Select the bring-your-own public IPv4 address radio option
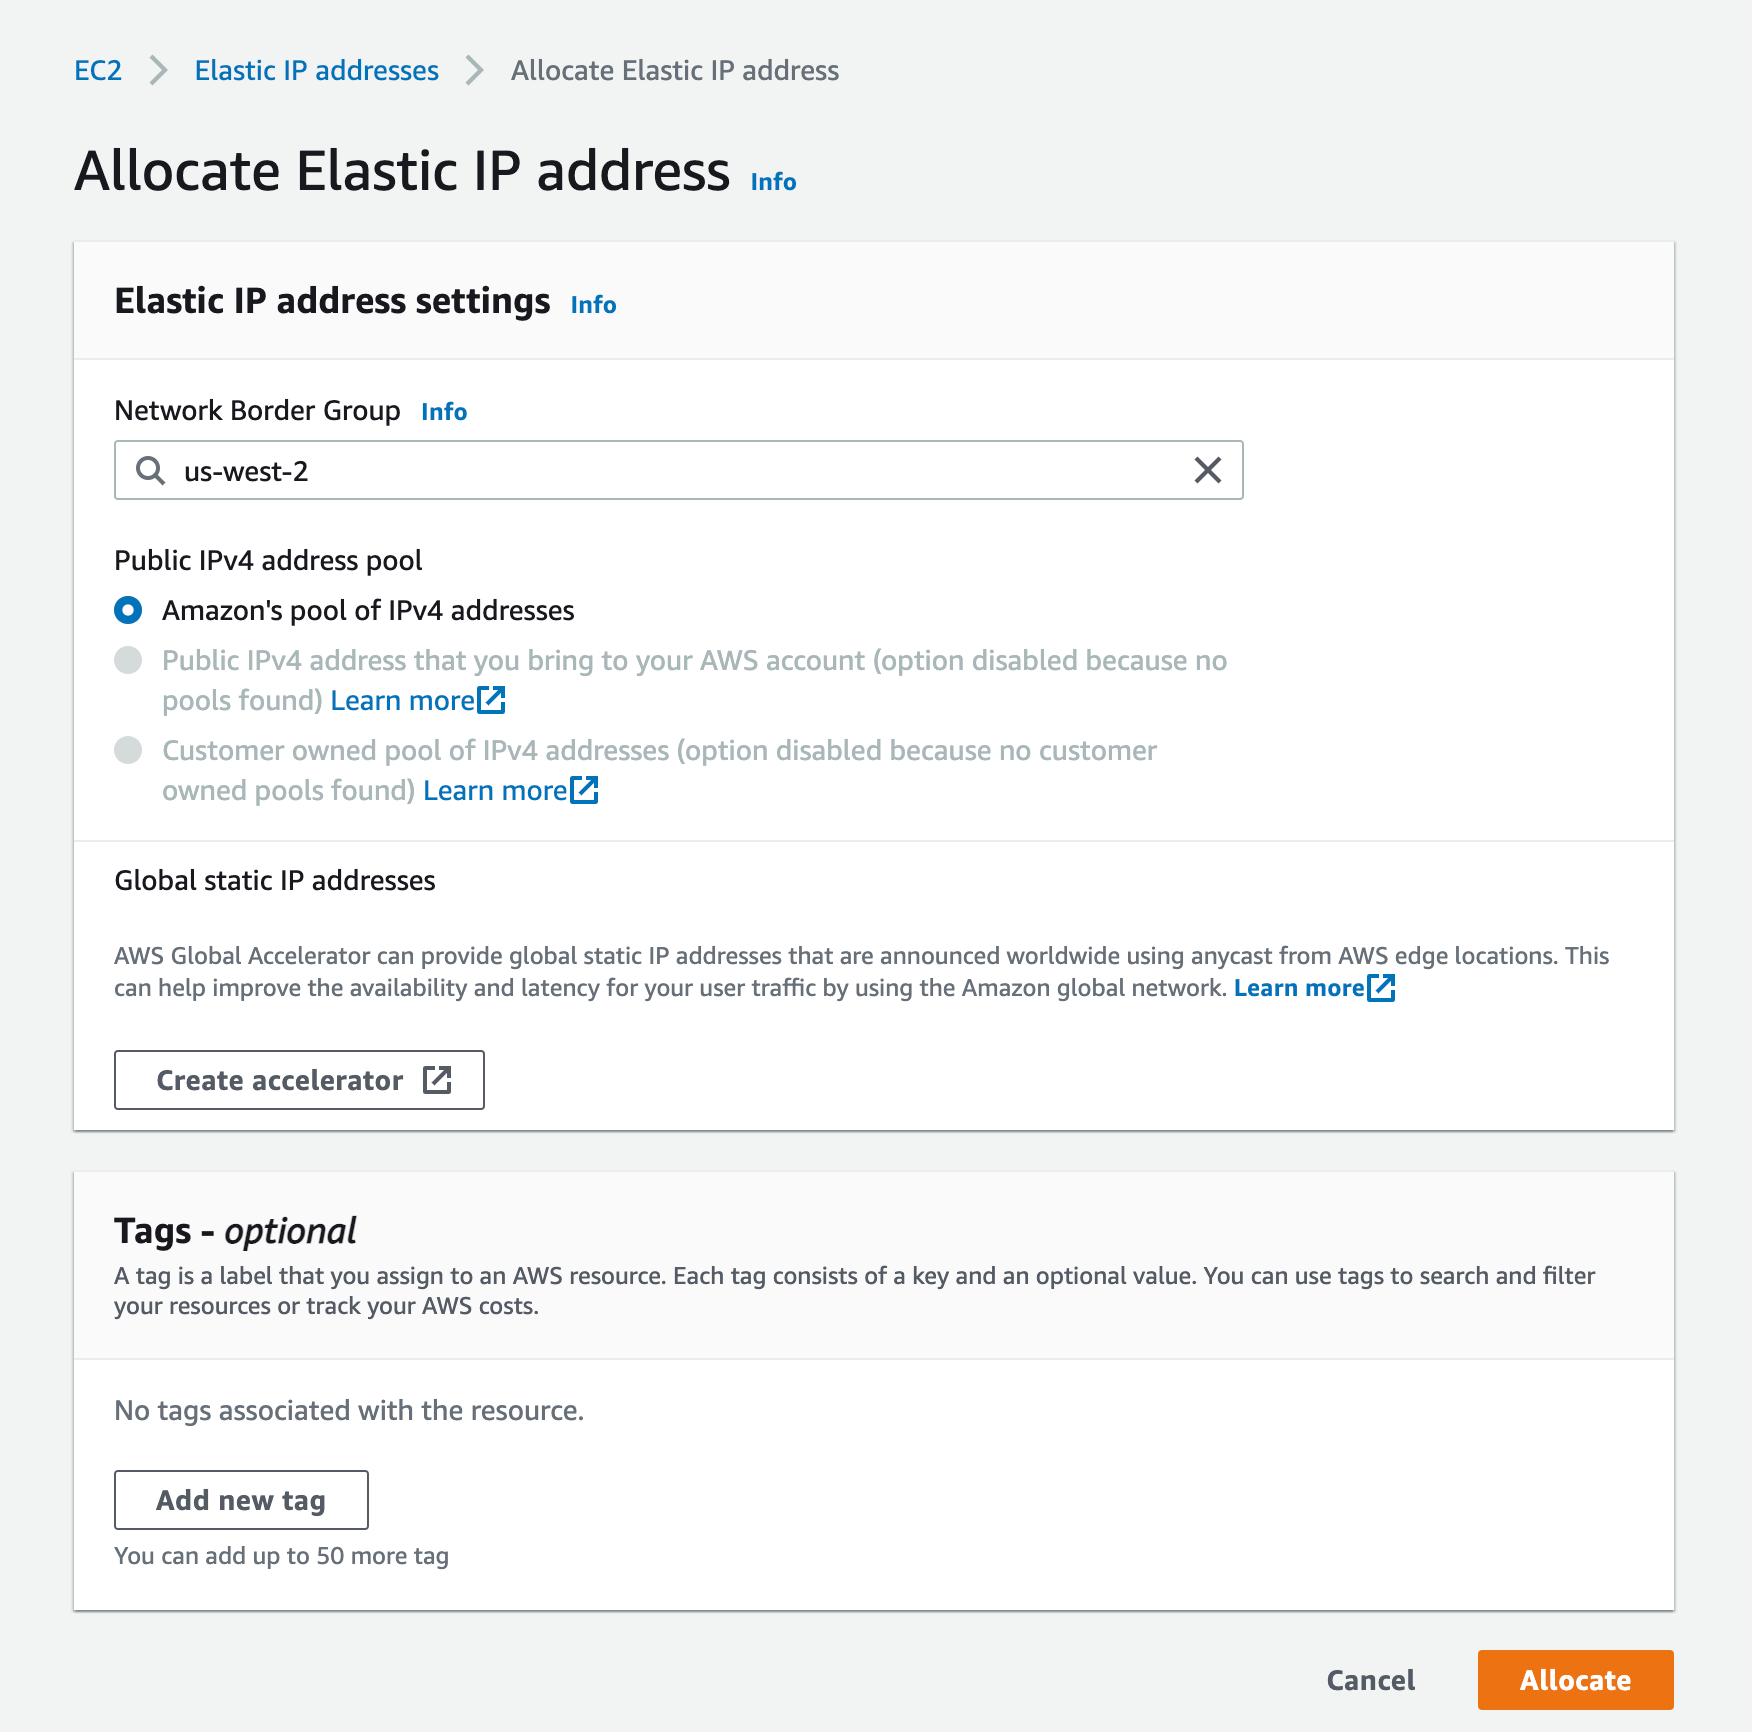Image resolution: width=1752 pixels, height=1732 pixels. (128, 660)
